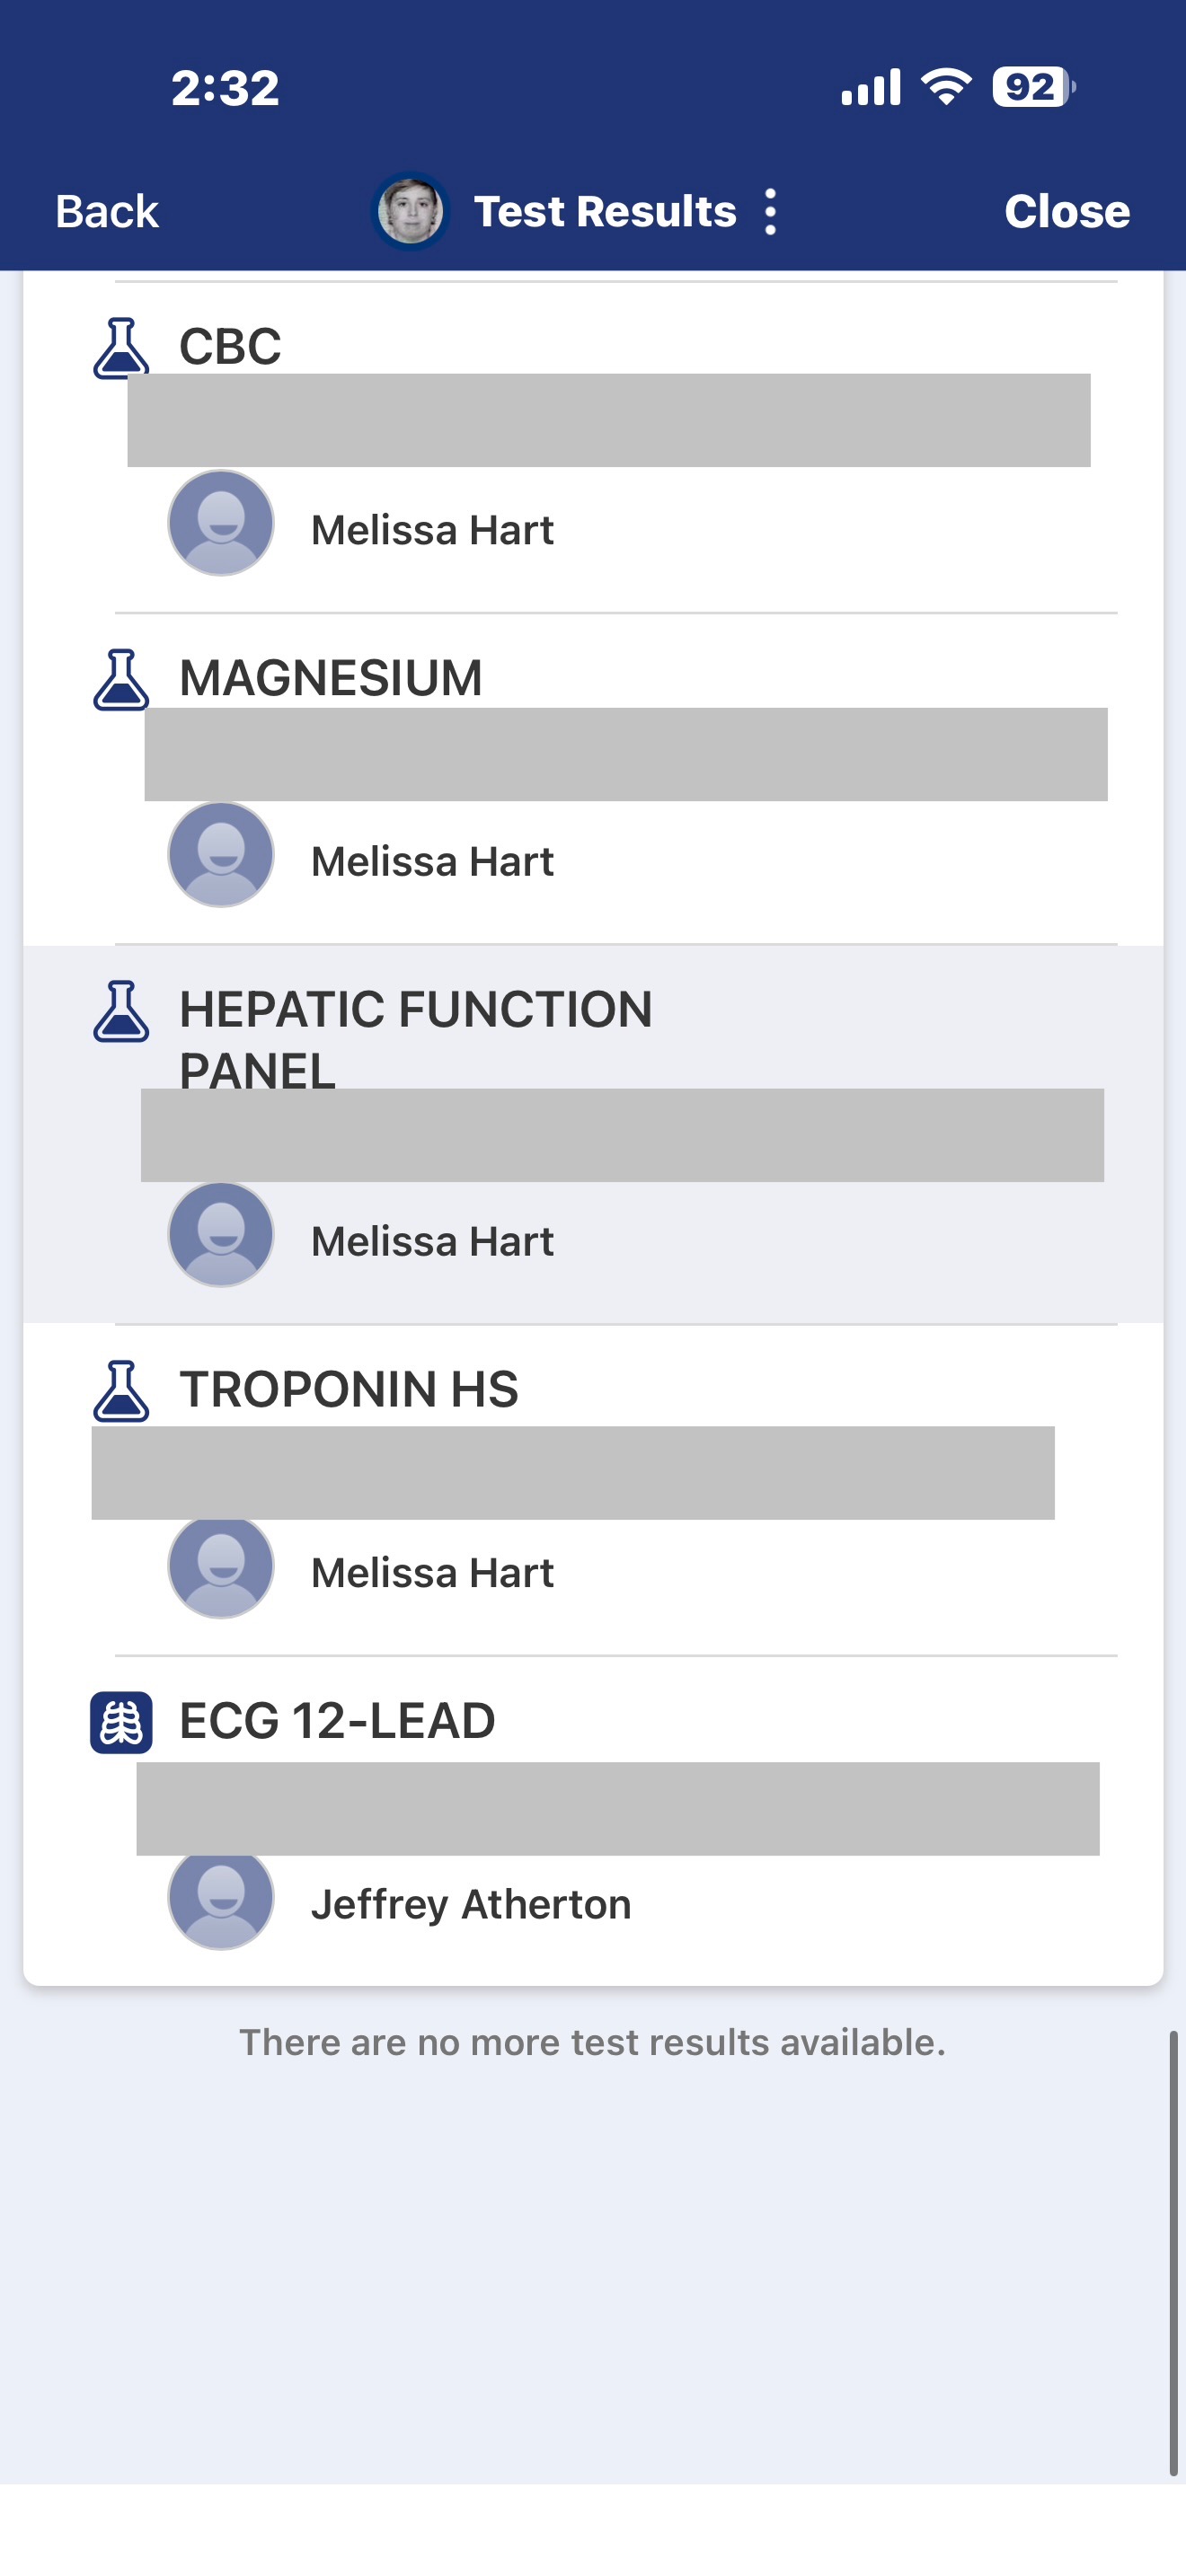Viewport: 1186px width, 2576px height.
Task: Tap the vertical scrollbar on right edge
Action: pos(1173,2250)
